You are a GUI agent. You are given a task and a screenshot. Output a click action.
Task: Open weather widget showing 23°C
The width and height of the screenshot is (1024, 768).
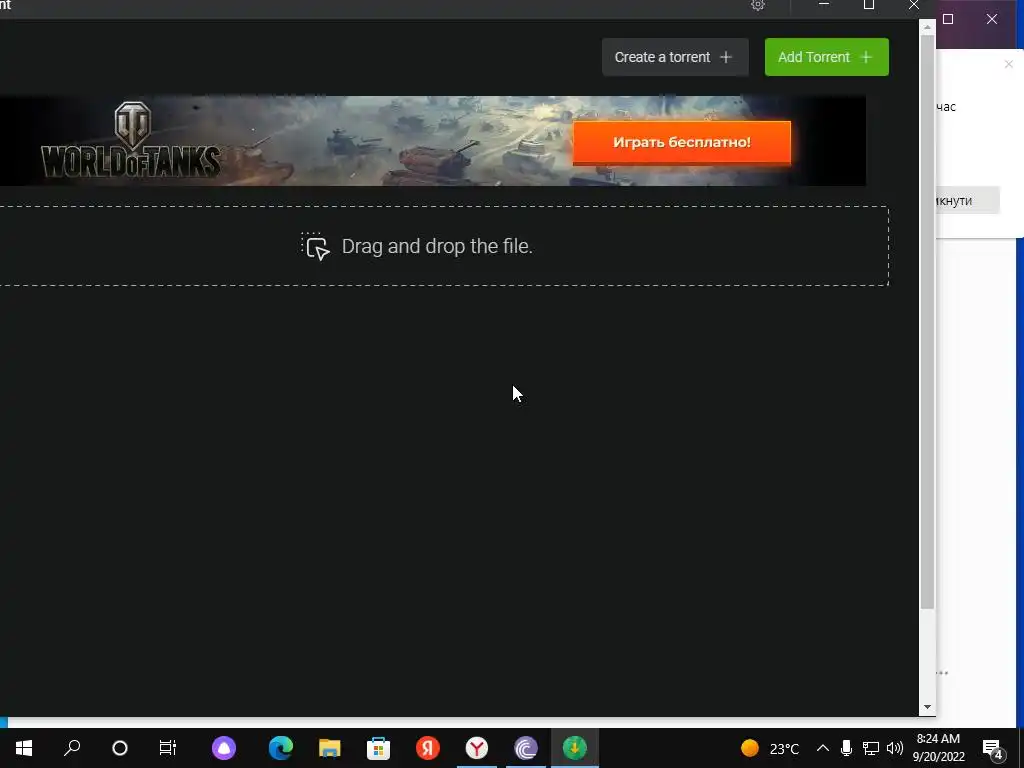click(770, 748)
